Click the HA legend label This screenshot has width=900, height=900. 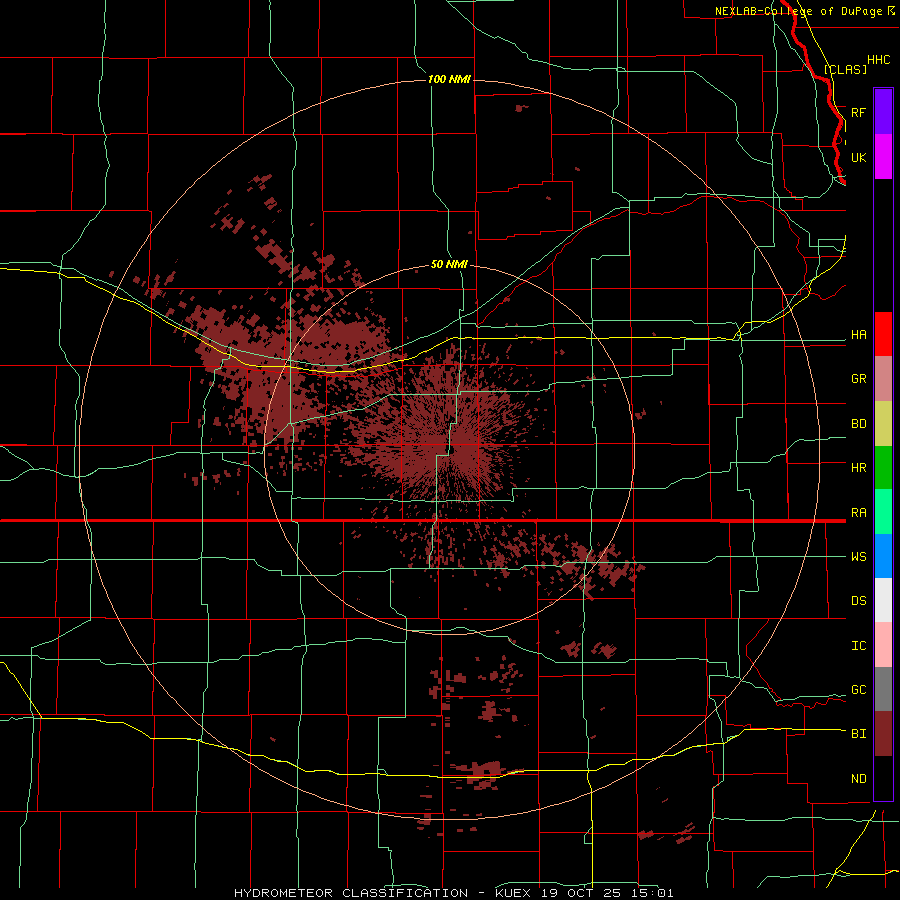[858, 334]
